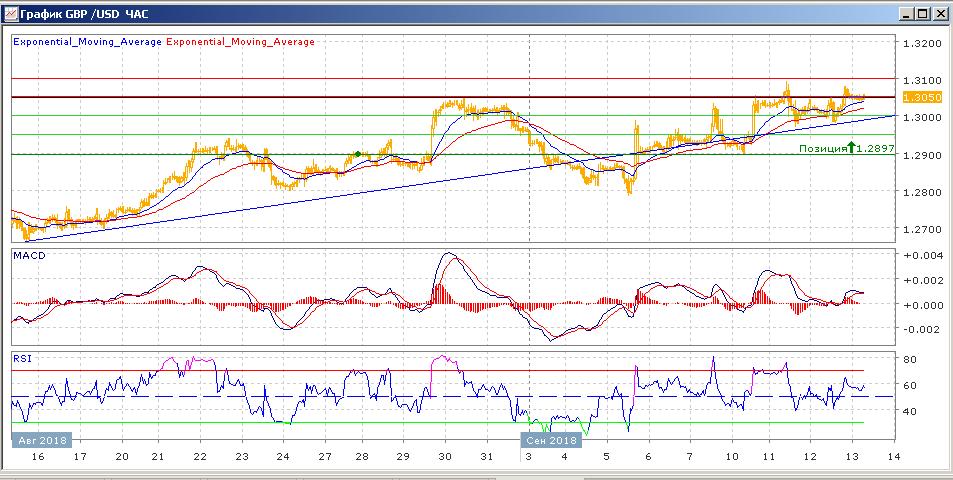Select the red Exponential_Moving_Average label
This screenshot has height=480, width=953.
tap(240, 42)
